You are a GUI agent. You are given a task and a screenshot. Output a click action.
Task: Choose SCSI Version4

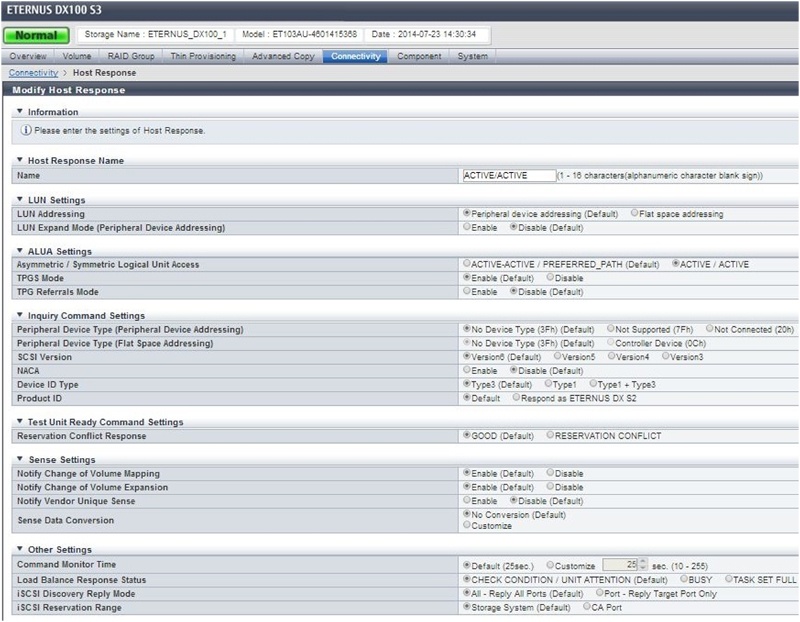point(611,356)
